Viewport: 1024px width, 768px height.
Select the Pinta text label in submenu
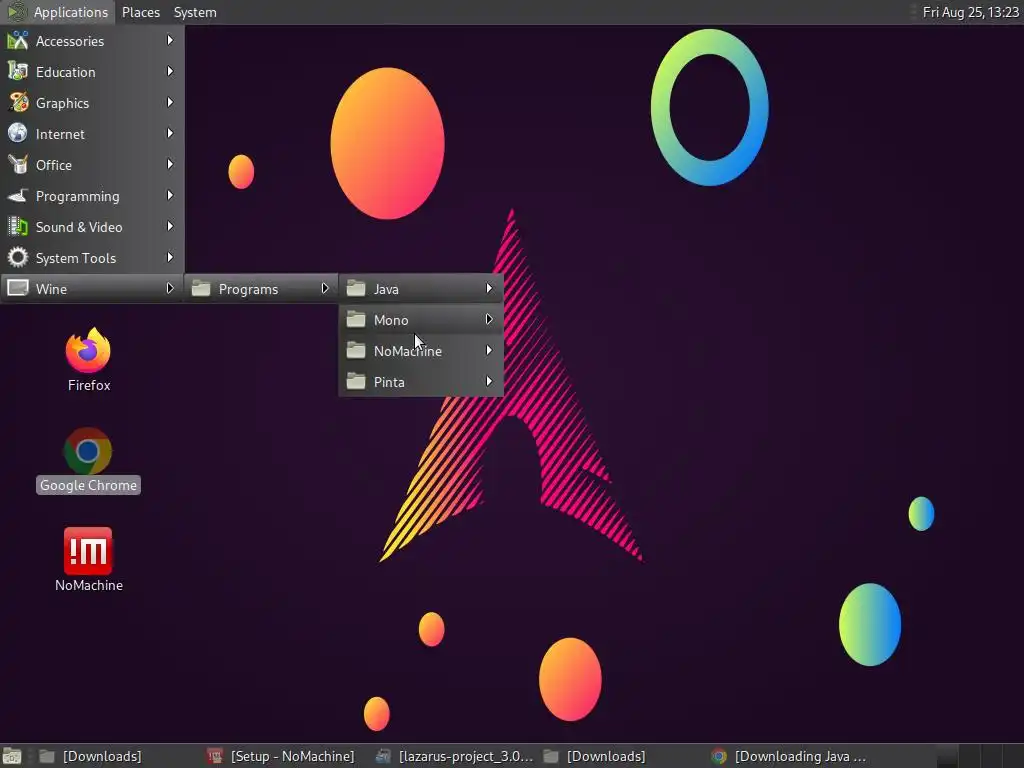tap(389, 382)
